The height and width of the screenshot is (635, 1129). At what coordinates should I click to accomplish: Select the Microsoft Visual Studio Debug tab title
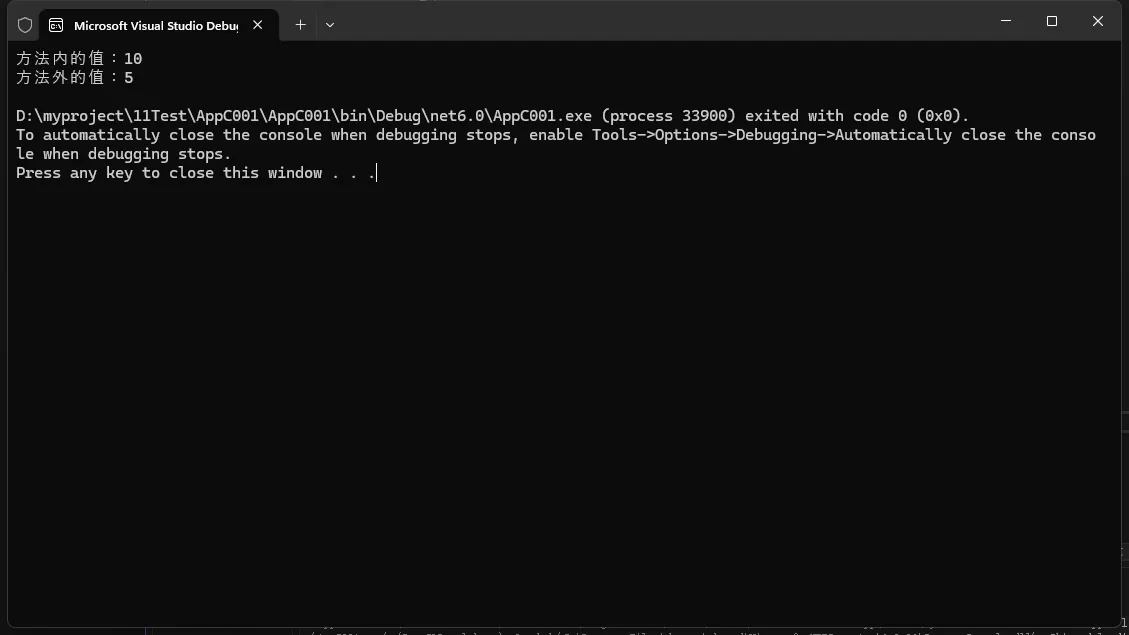pos(156,26)
